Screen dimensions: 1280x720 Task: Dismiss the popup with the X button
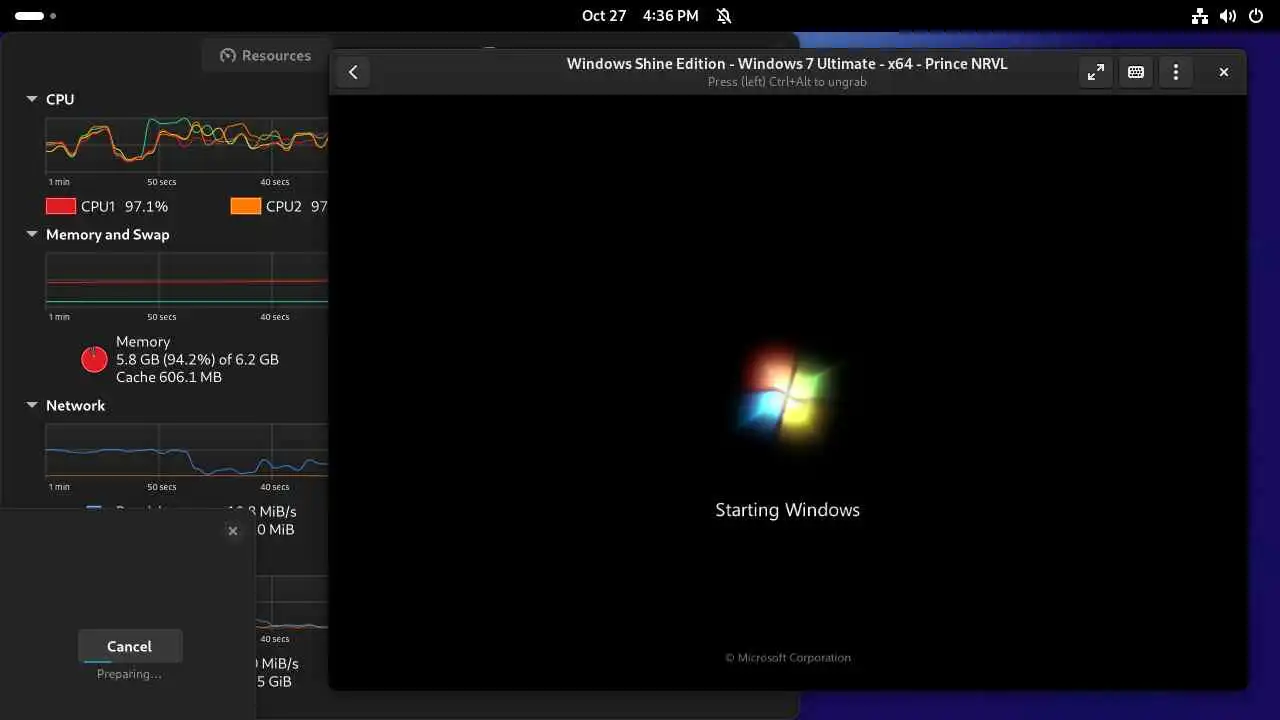point(233,531)
